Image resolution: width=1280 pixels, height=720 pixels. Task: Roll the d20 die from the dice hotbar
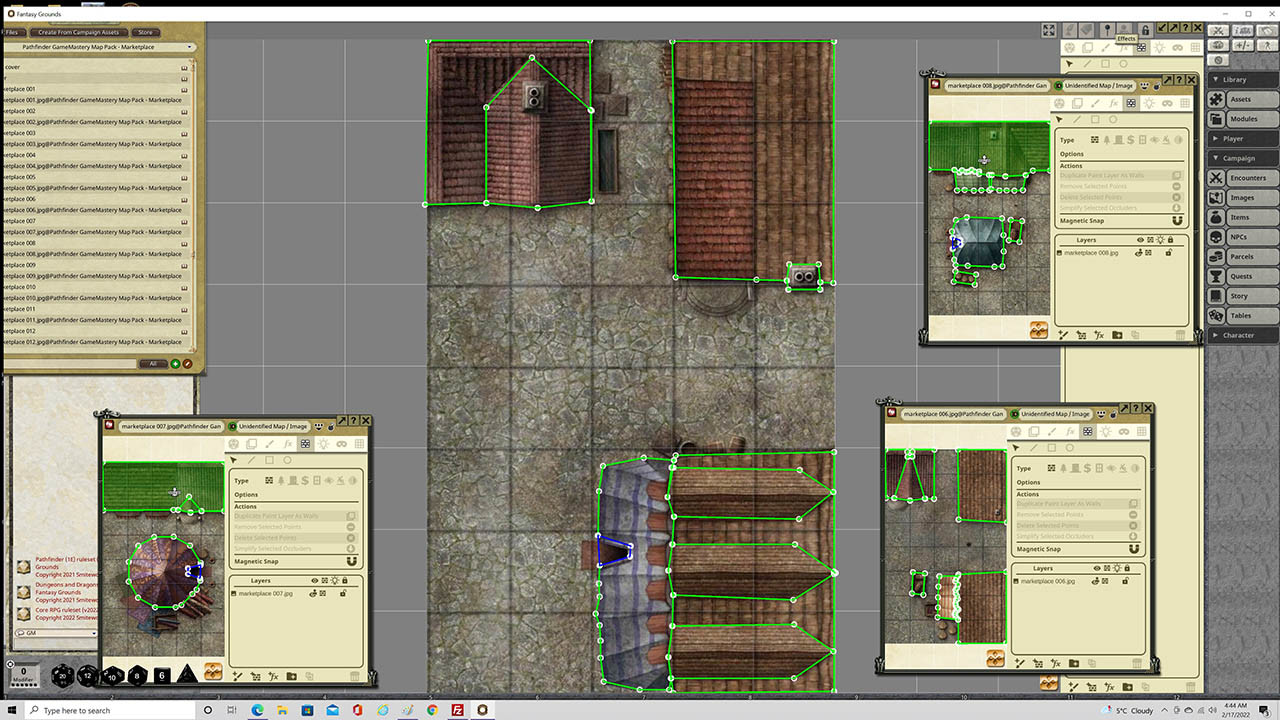pos(62,677)
